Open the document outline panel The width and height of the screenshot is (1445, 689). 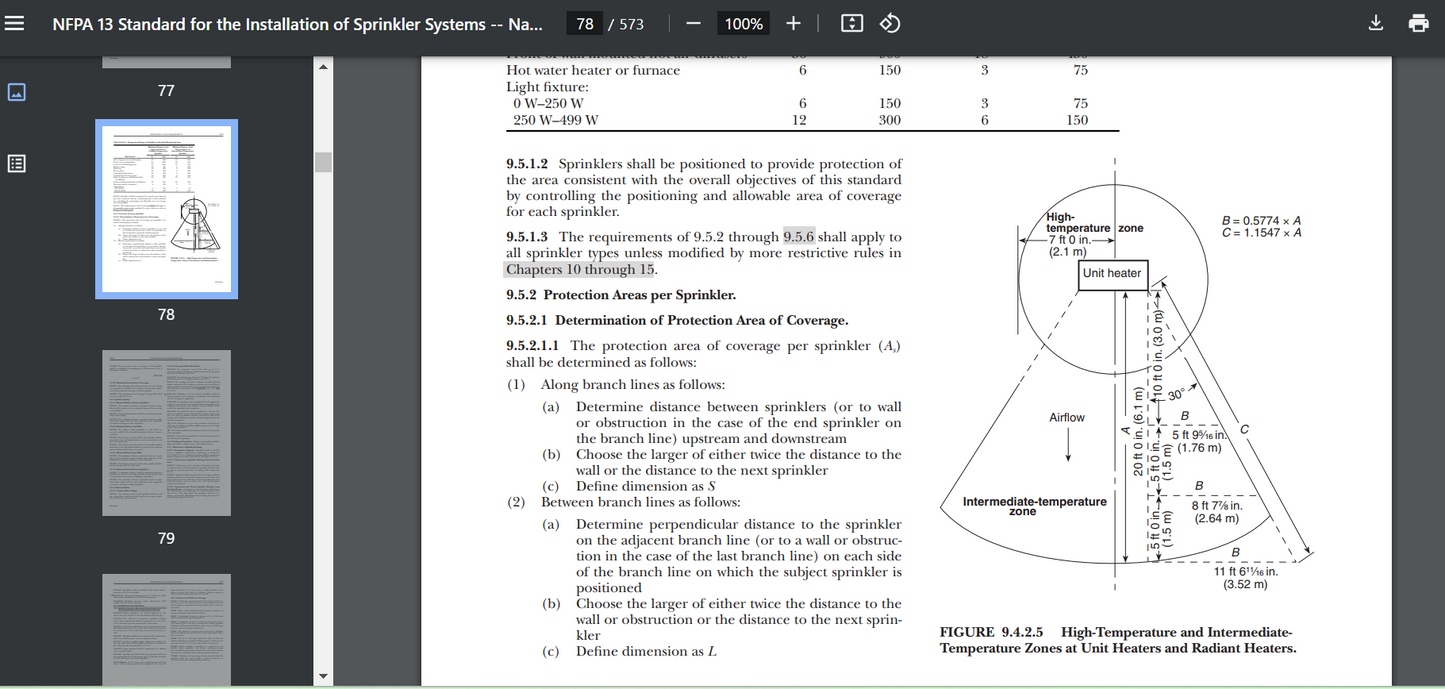[x=16, y=163]
